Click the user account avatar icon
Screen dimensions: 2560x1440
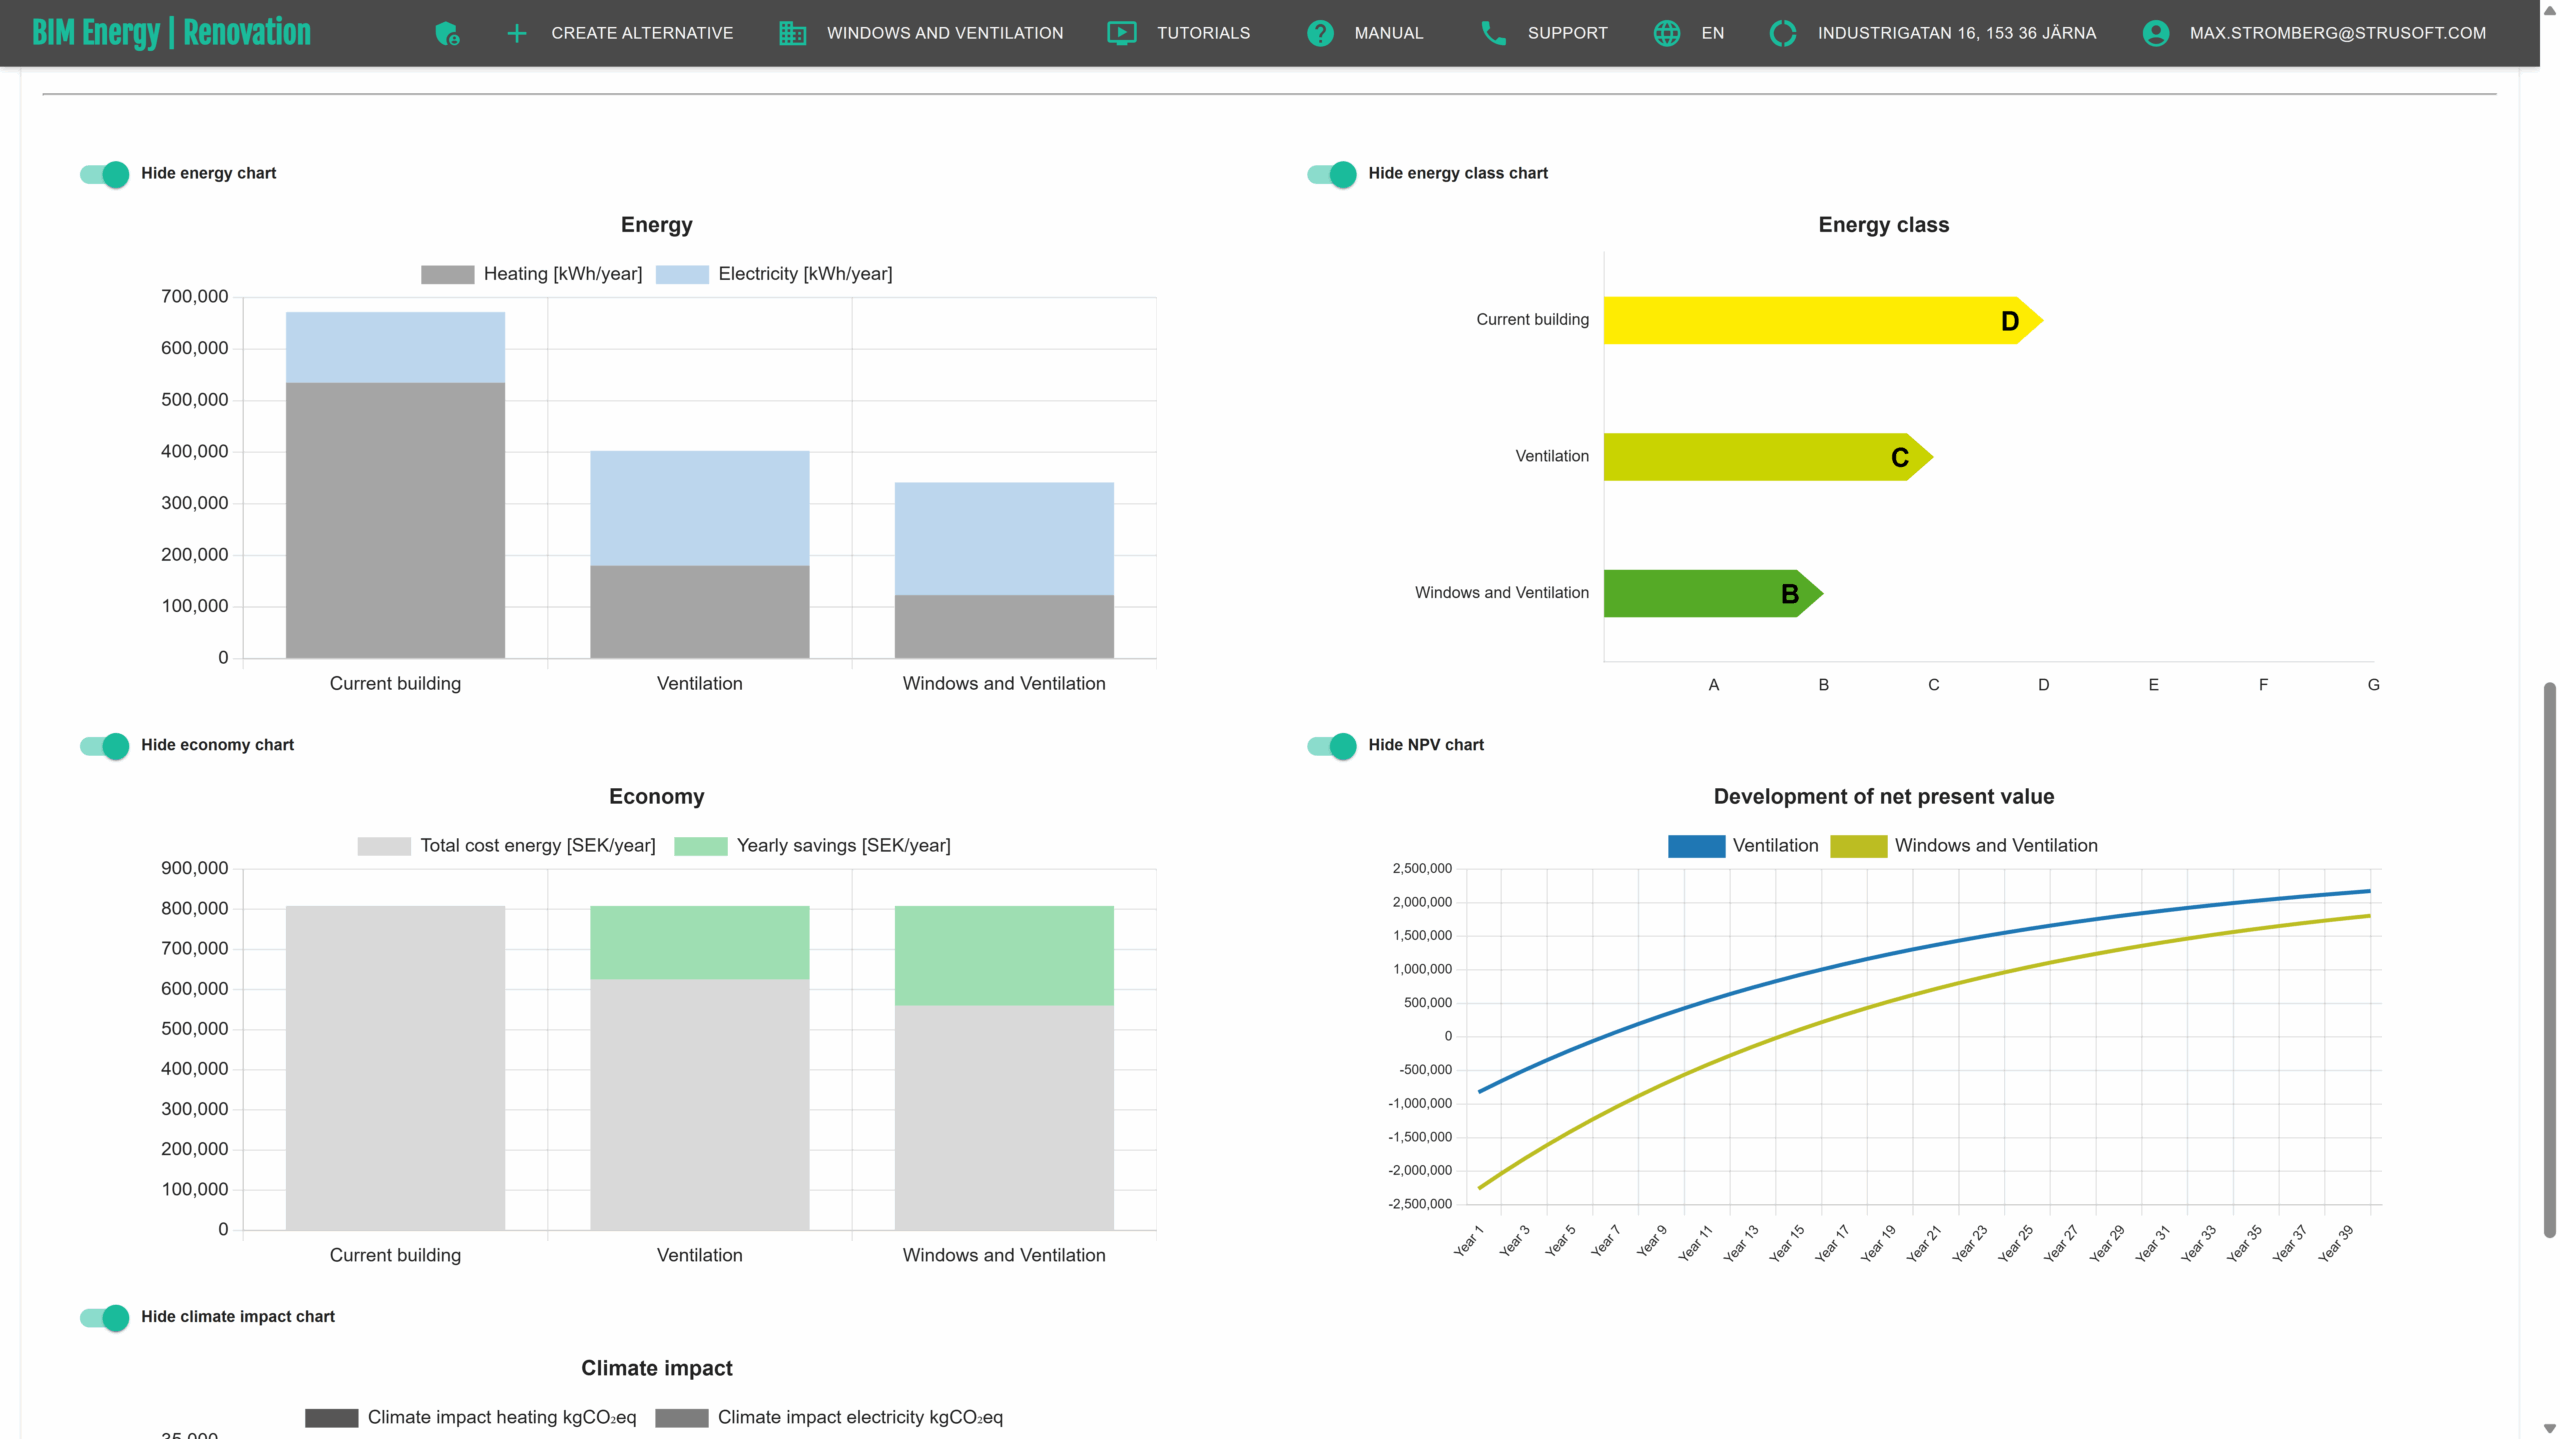click(2156, 33)
